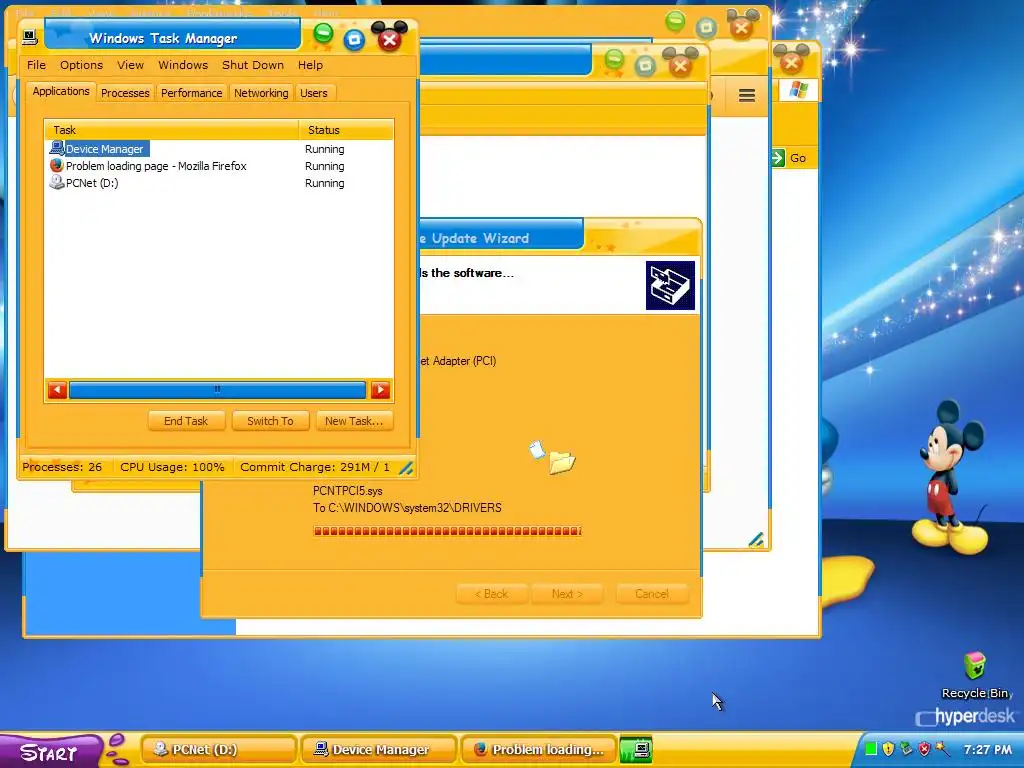Click the End Task button
Viewport: 1024px width, 768px height.
[x=186, y=421]
